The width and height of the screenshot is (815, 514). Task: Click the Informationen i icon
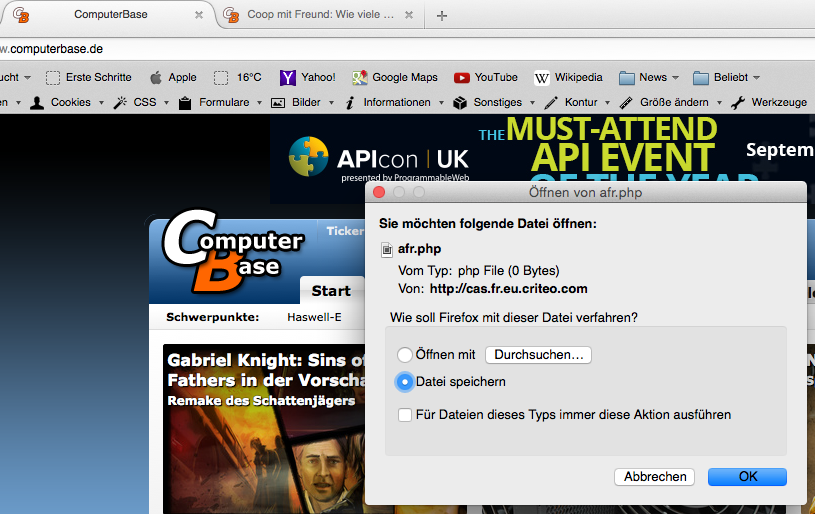click(x=350, y=103)
